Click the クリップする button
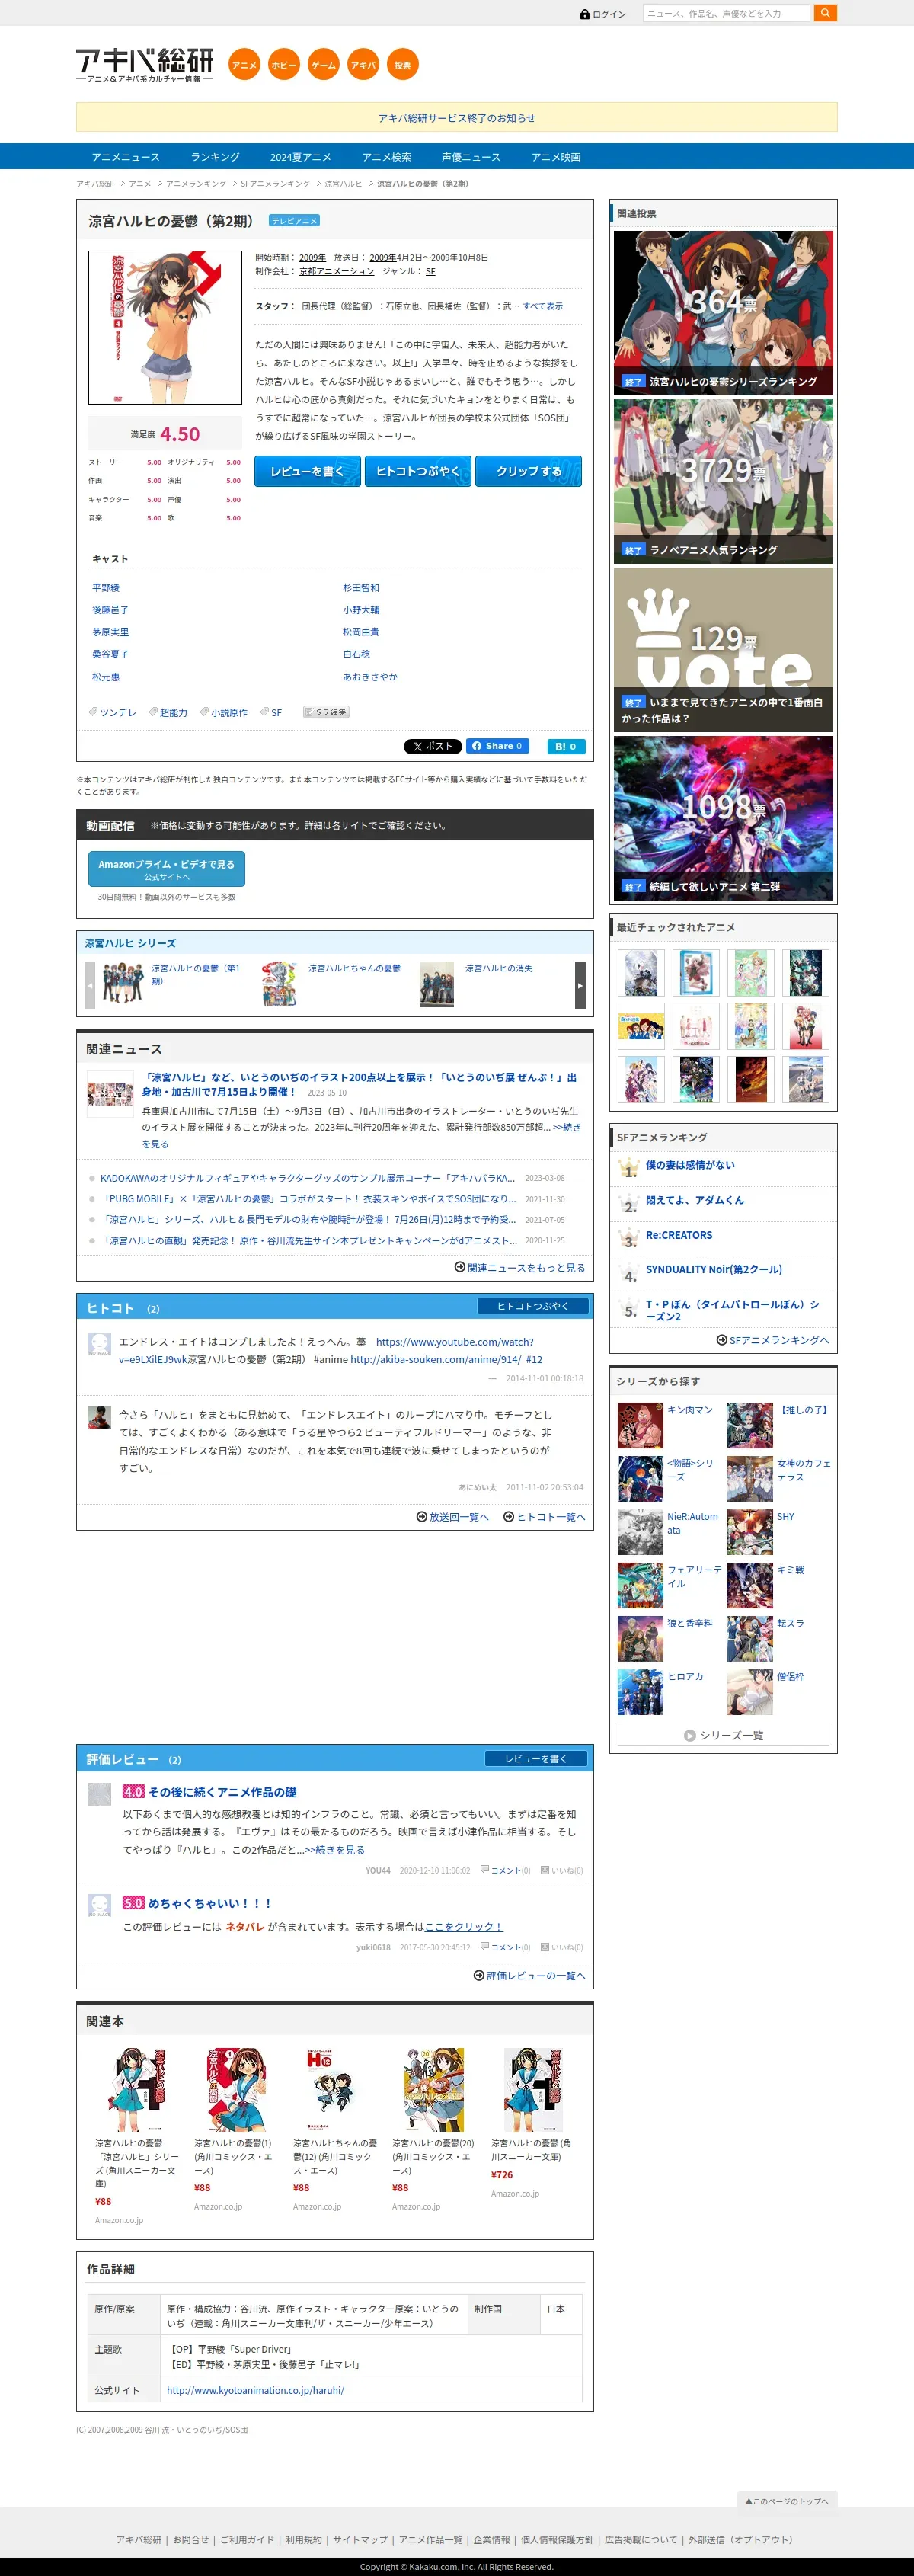The width and height of the screenshot is (914, 2576). click(x=528, y=471)
